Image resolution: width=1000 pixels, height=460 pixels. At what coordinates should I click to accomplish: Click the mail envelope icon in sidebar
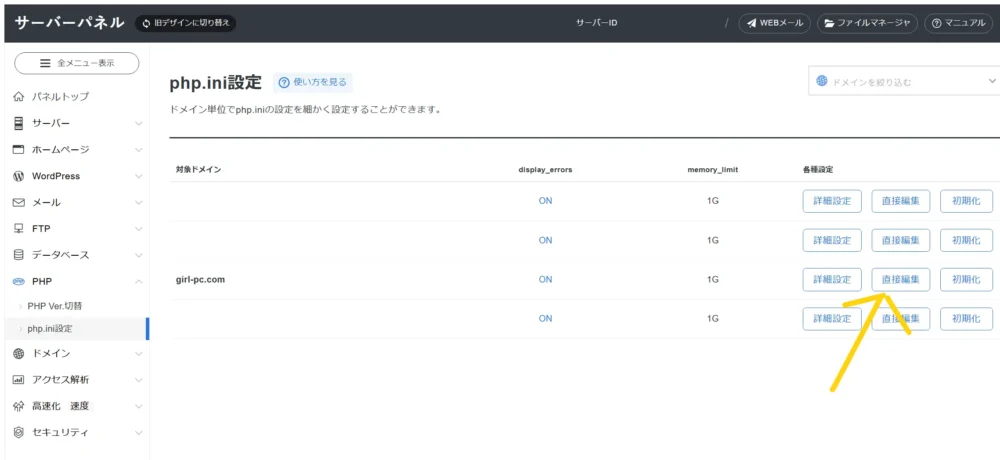click(x=19, y=202)
